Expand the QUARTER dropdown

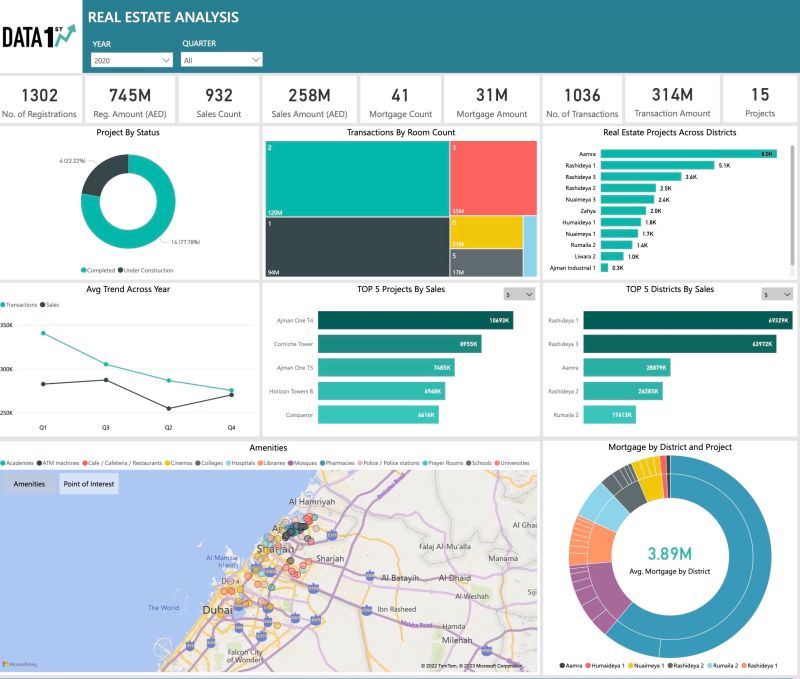(x=220, y=58)
